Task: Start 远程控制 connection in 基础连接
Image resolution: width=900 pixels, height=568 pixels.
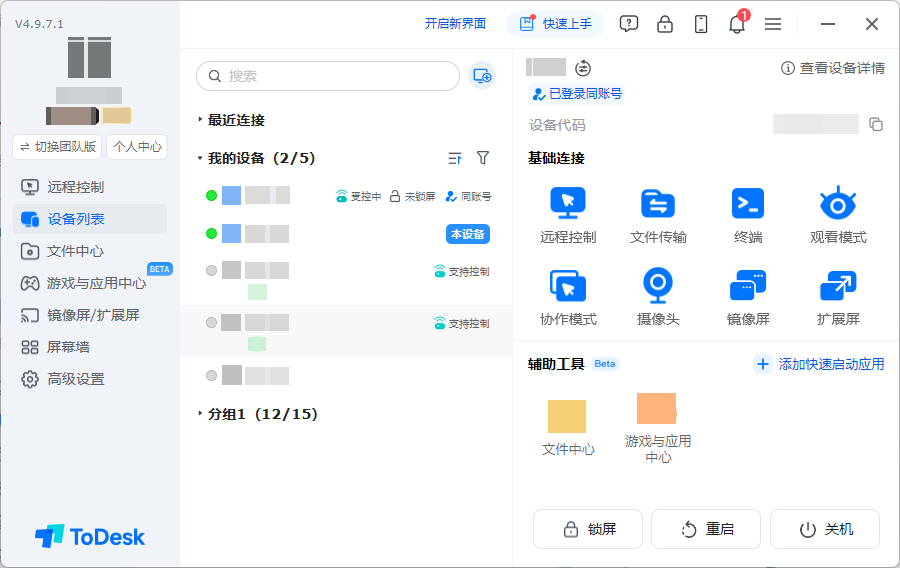Action: tap(568, 203)
